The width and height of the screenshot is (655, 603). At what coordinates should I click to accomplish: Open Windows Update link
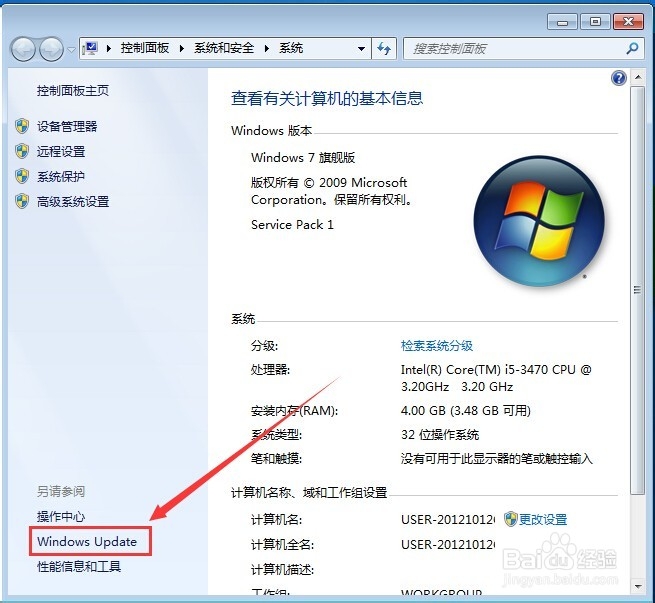[87, 542]
